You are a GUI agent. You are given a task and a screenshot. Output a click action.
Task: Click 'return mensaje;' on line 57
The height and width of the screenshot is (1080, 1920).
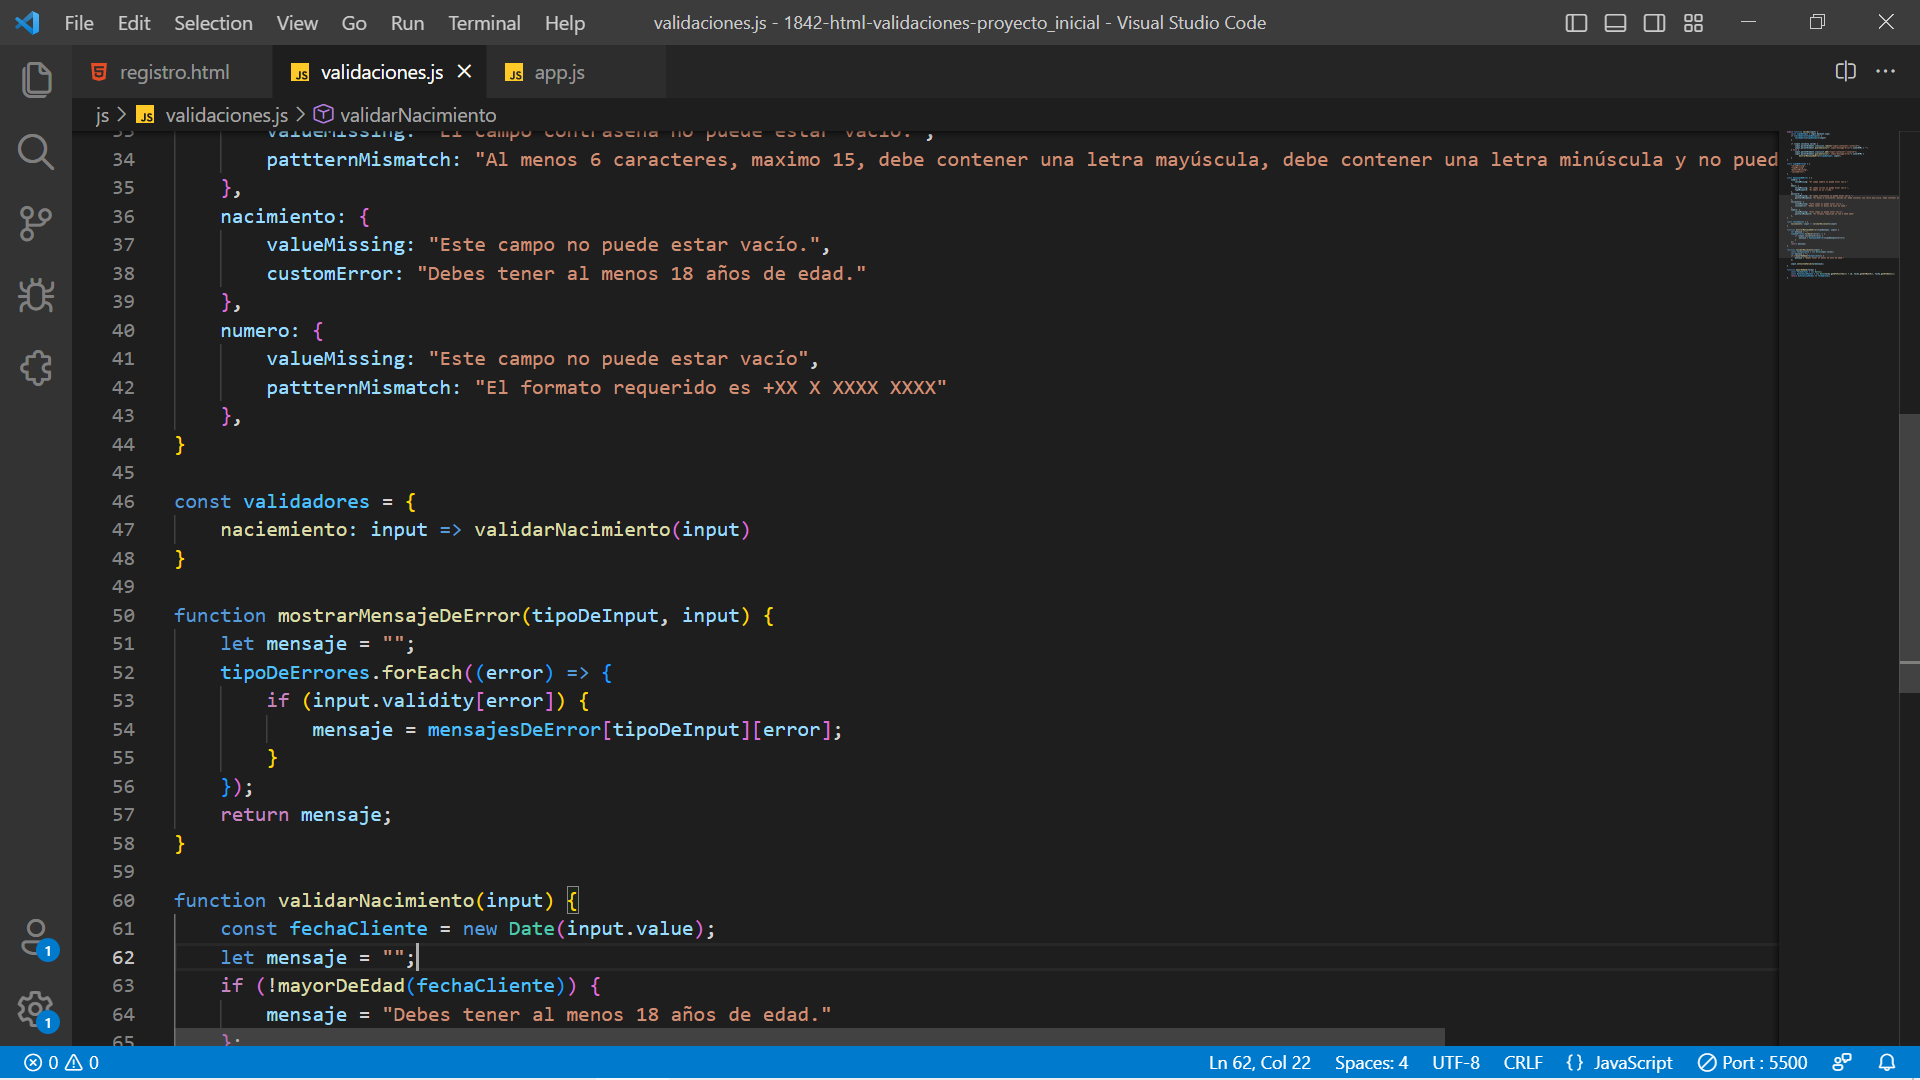click(x=306, y=815)
